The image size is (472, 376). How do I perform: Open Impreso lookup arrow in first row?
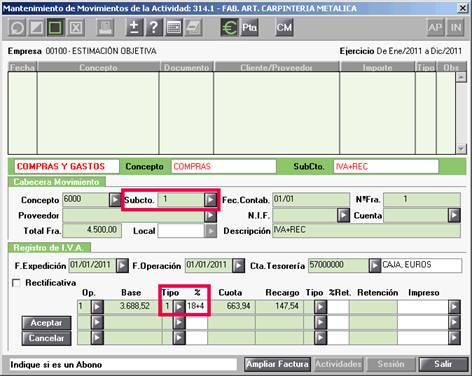[x=454, y=307]
